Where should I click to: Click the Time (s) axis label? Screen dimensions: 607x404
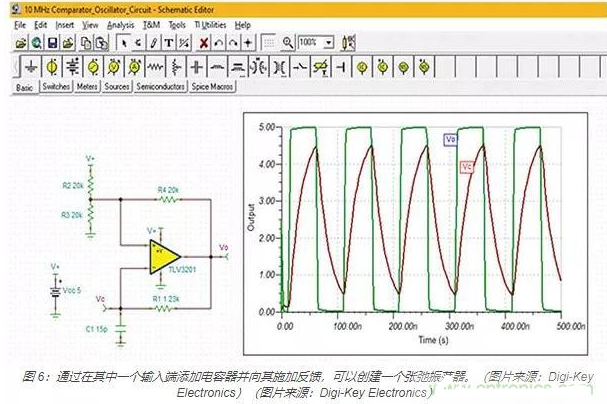click(x=433, y=340)
